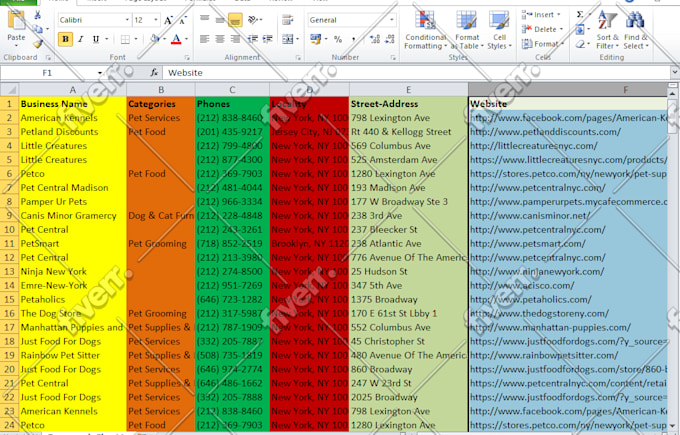Click the Fill Color bucket
Image resolution: width=680 pixels, height=435 pixels.
coord(155,39)
